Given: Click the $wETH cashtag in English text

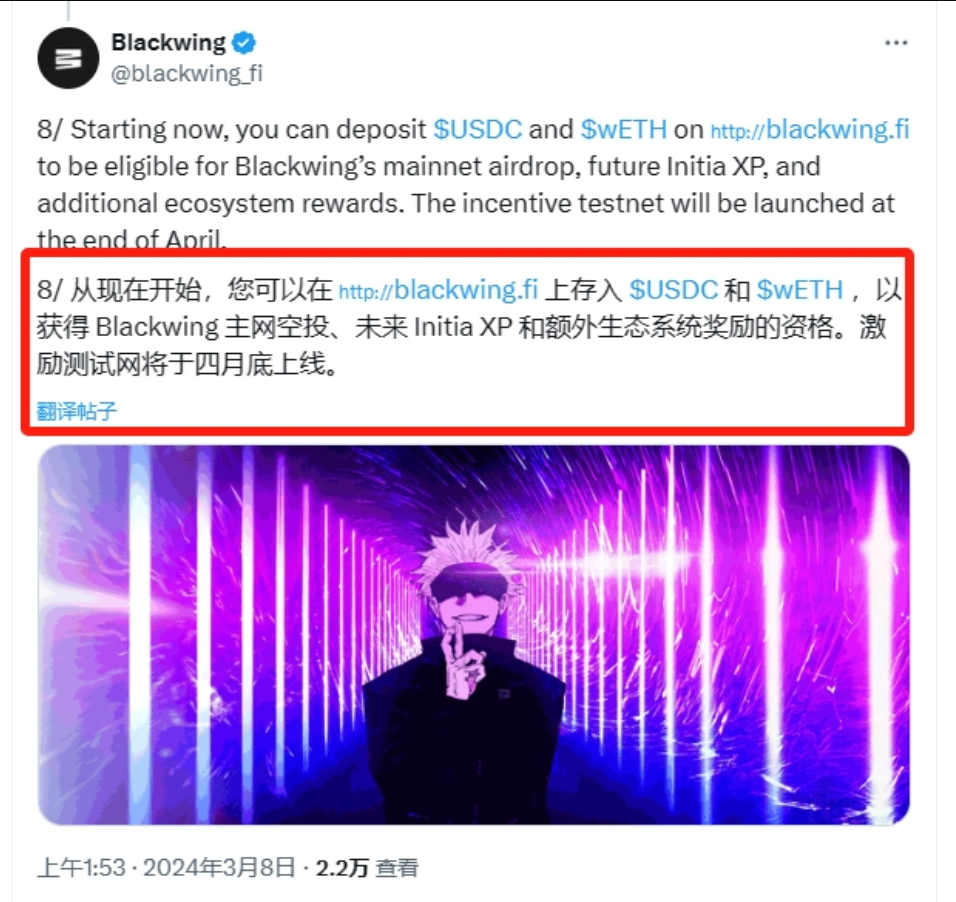Looking at the screenshot, I should click(623, 129).
